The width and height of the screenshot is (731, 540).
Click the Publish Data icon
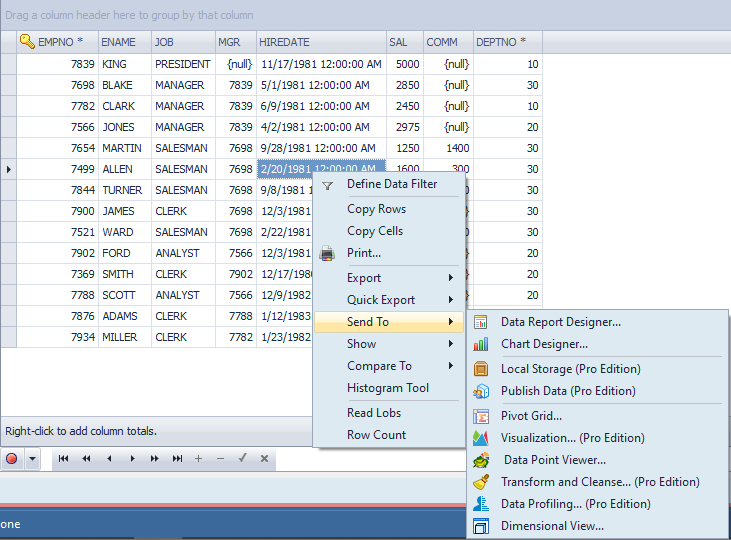(481, 391)
